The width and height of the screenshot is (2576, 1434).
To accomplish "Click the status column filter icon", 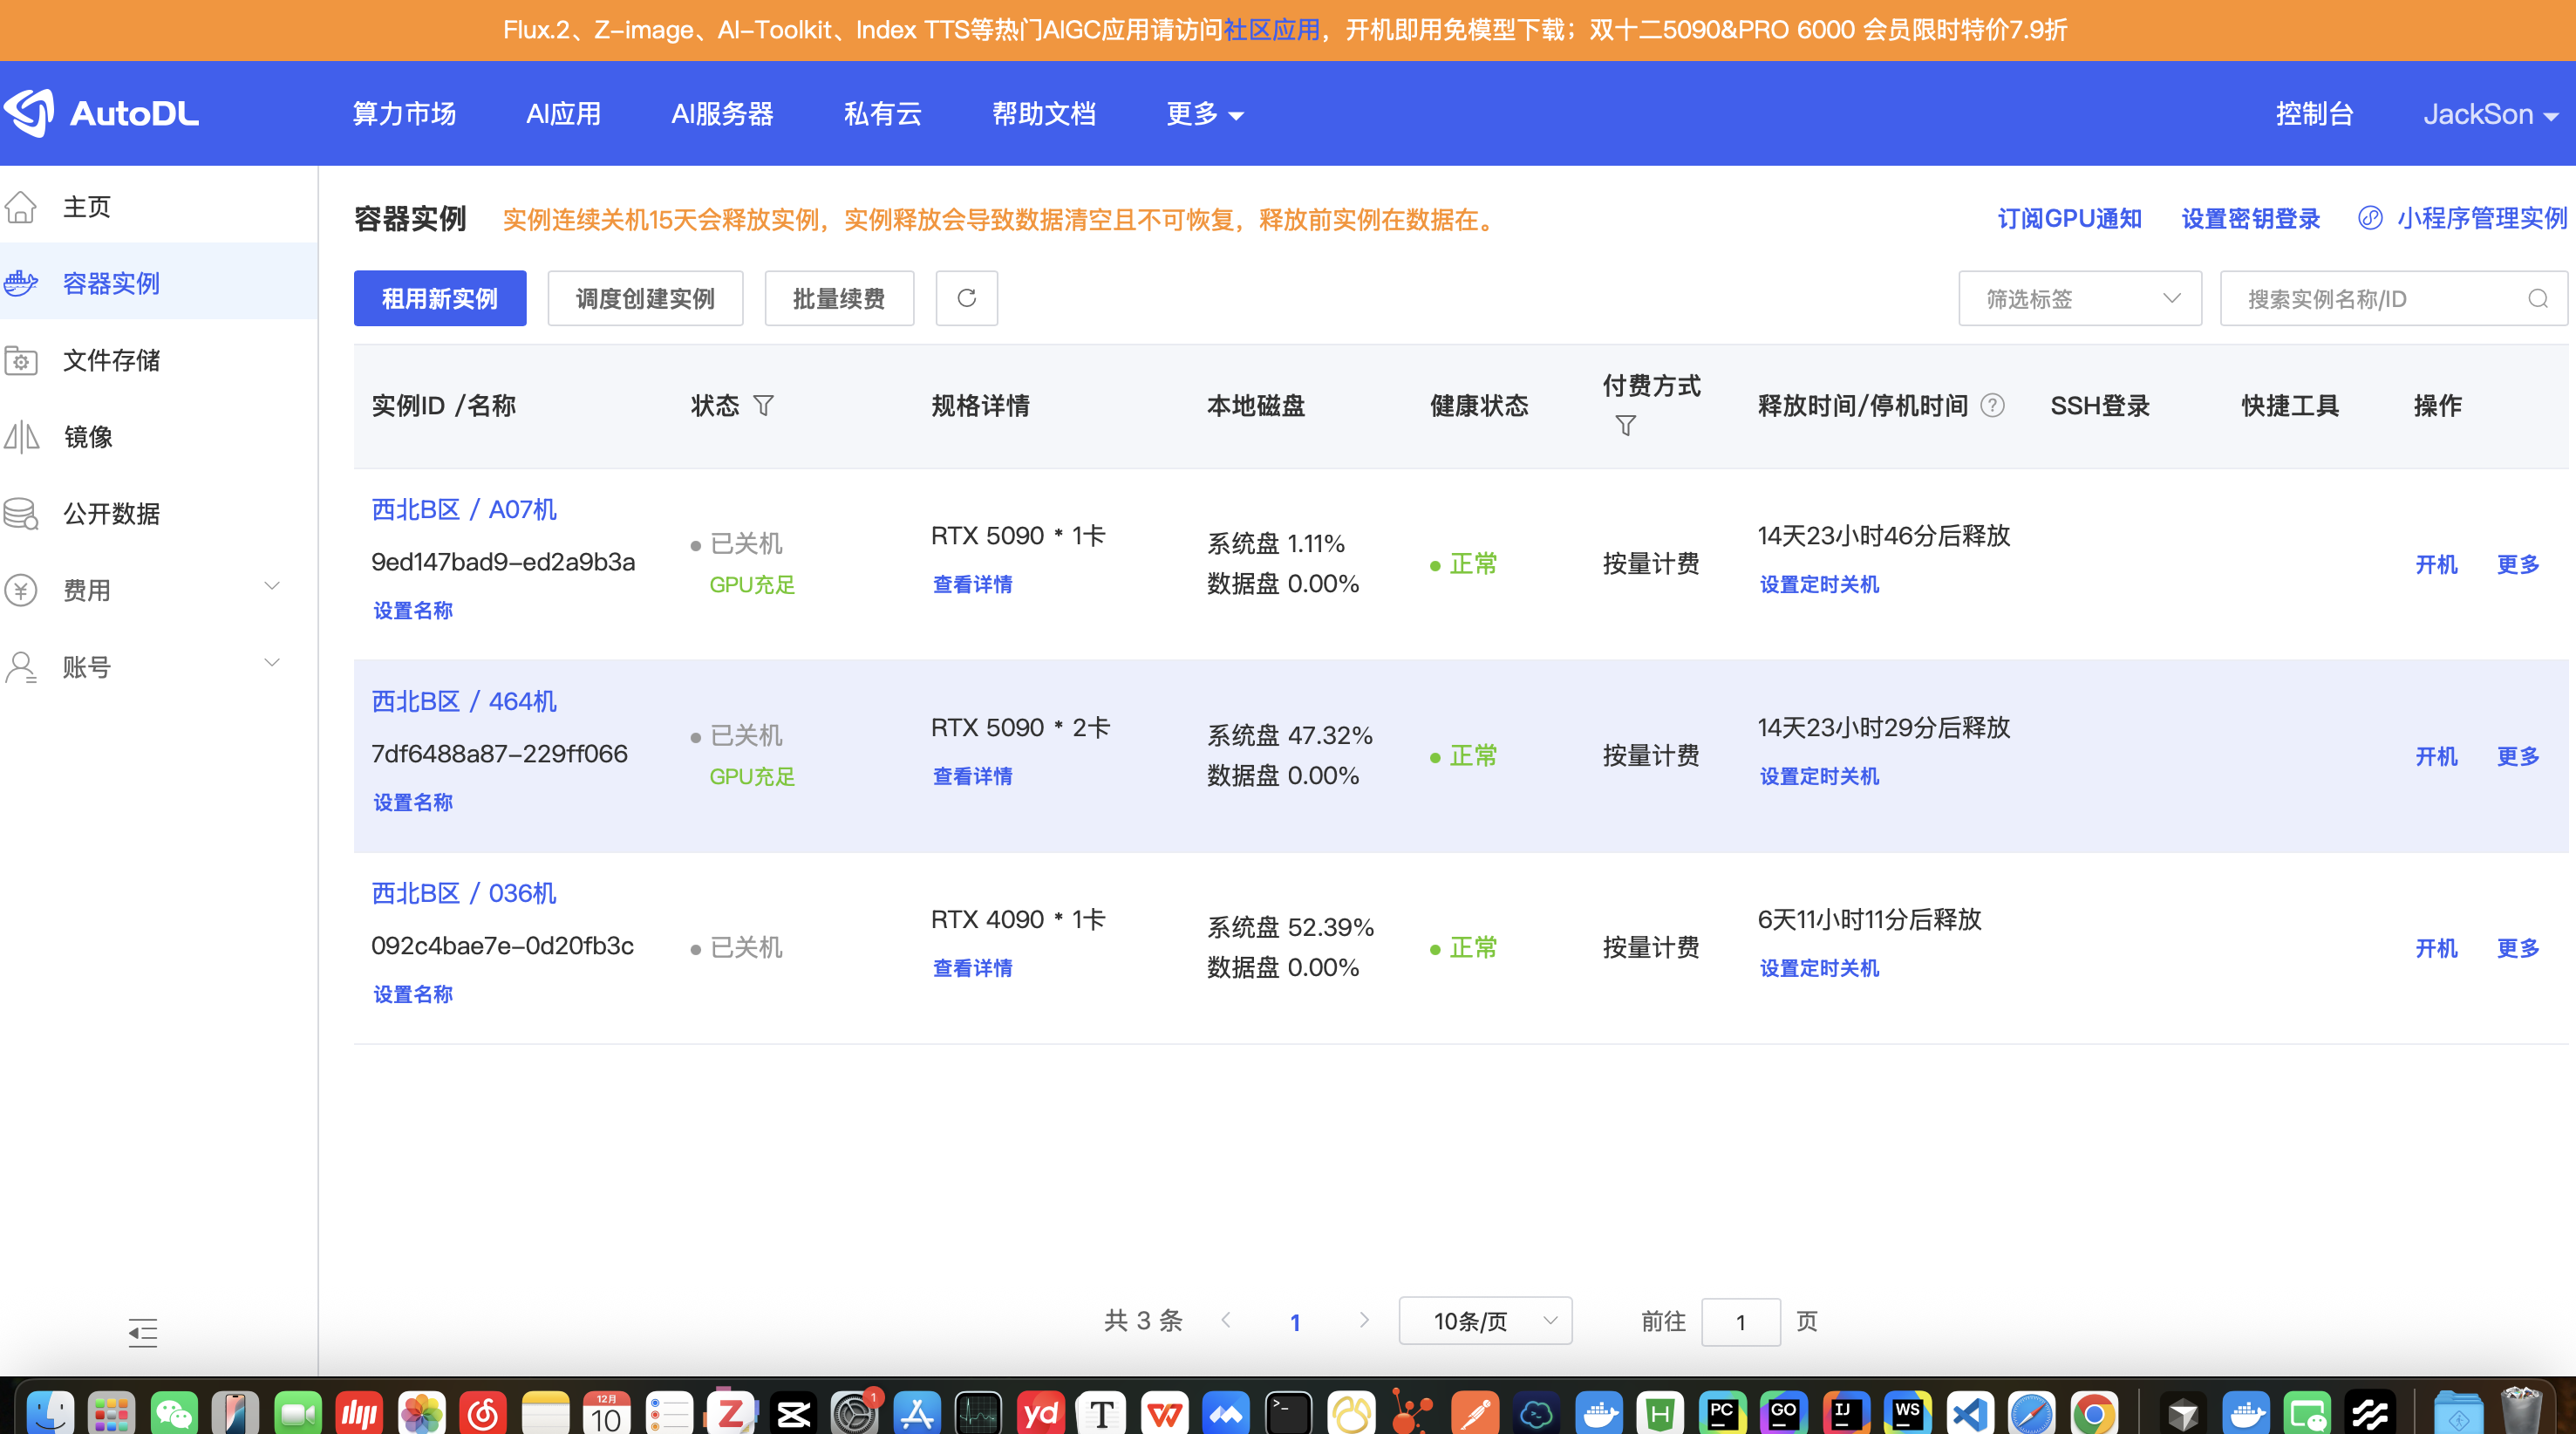I will click(763, 405).
